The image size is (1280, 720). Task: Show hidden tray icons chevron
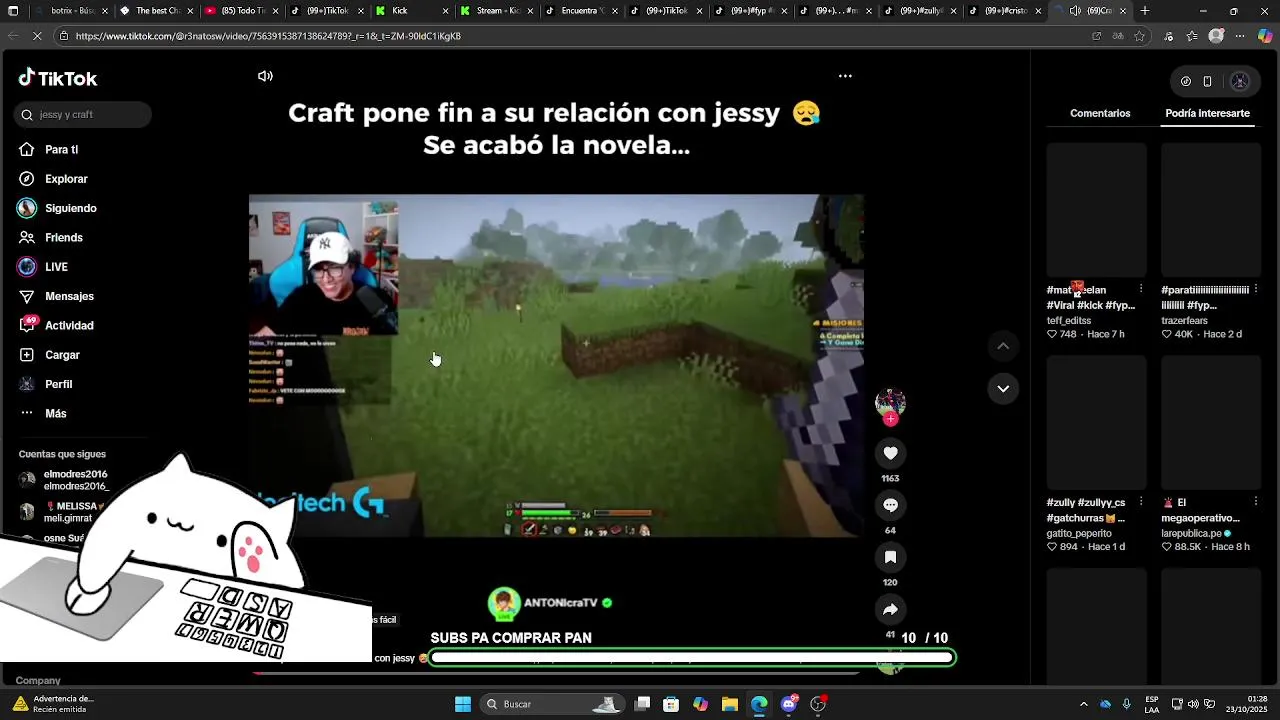1083,704
